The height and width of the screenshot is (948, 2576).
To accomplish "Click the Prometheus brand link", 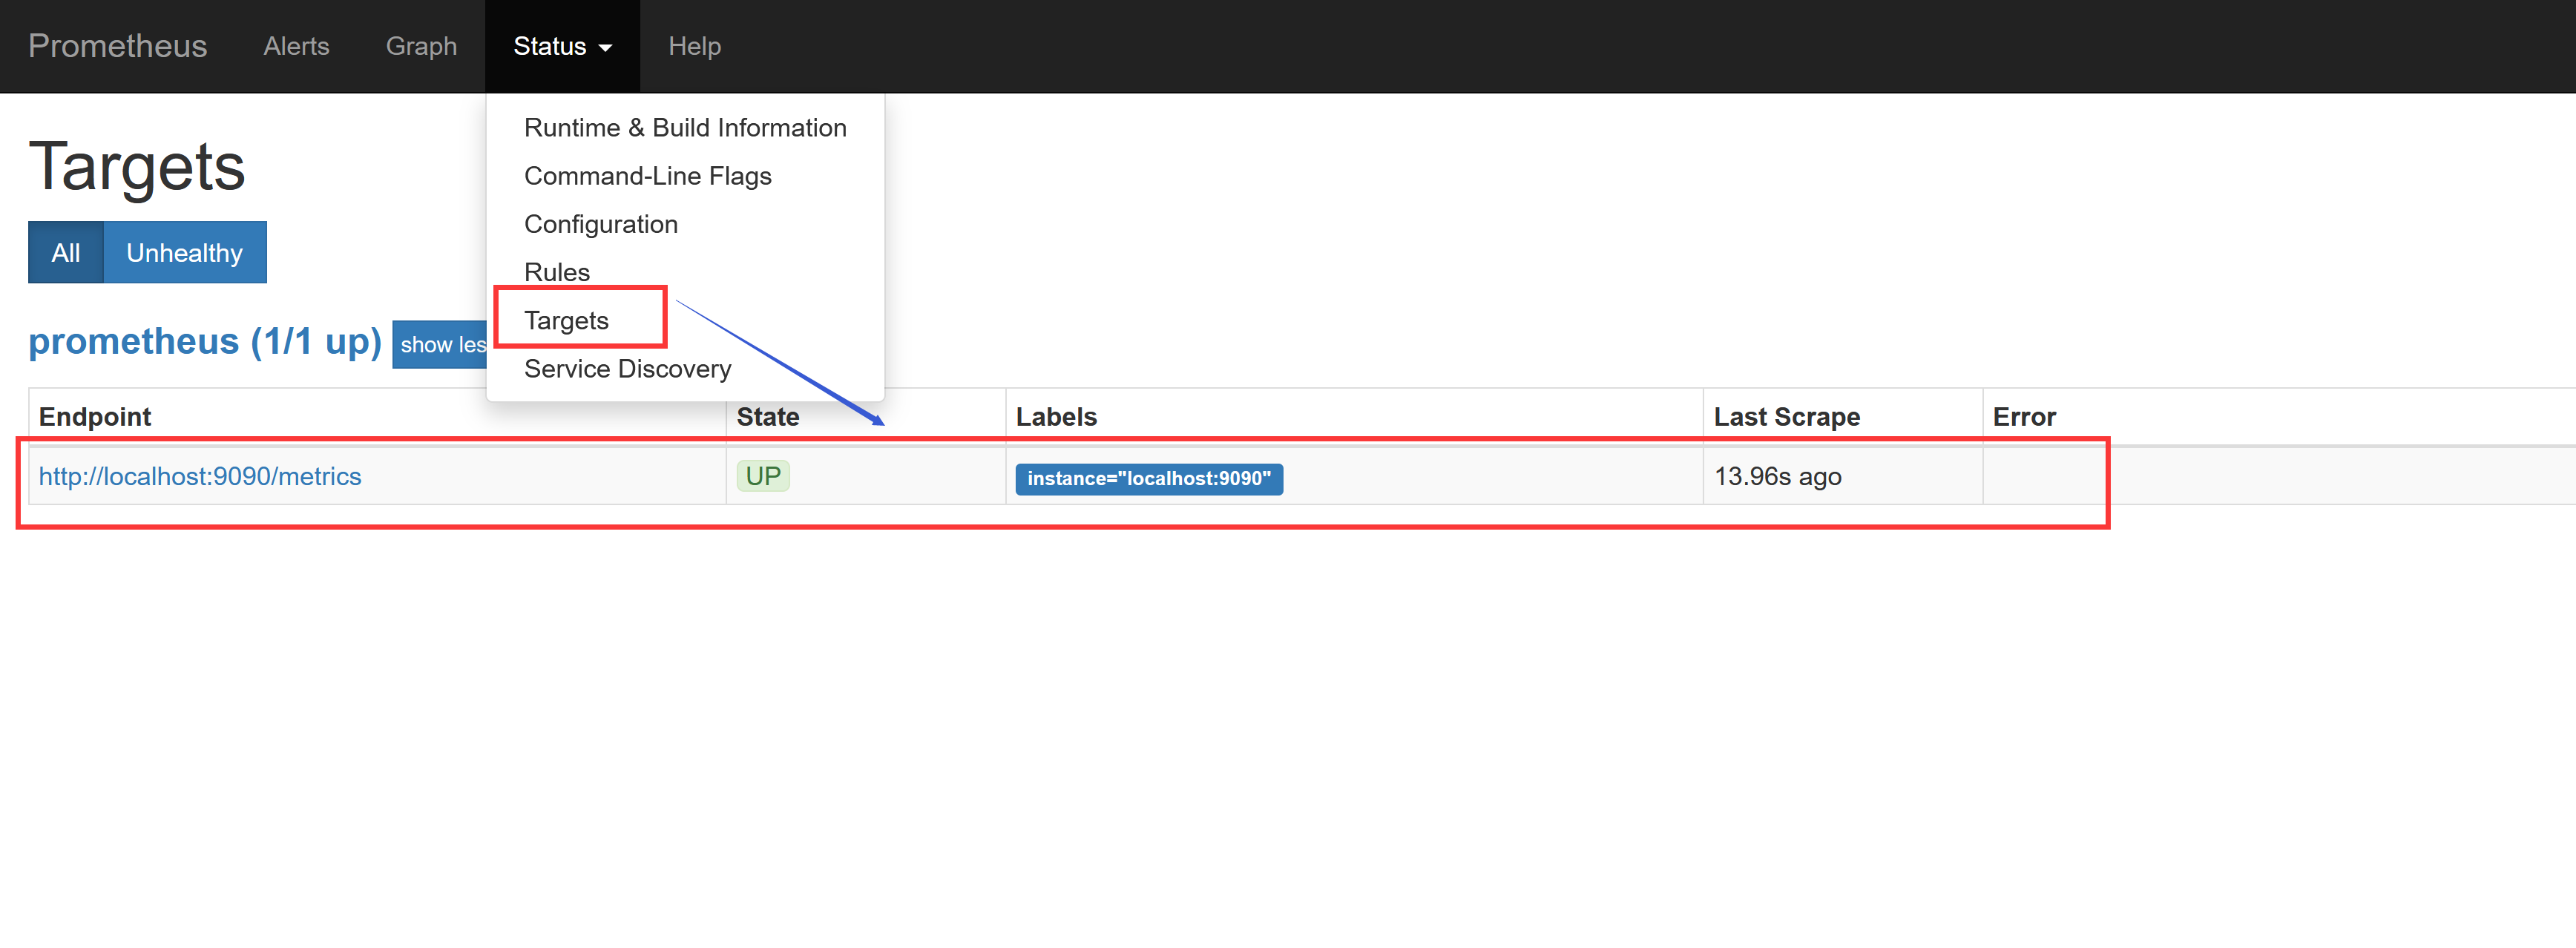I will point(117,46).
